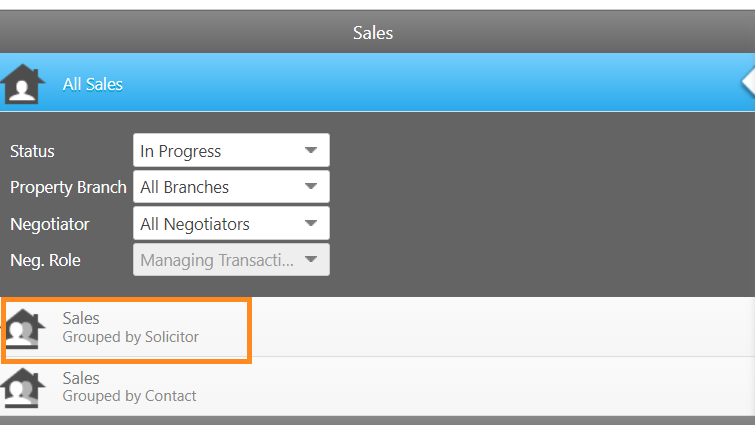Screen dimensions: 755x425
Task: Open the All Sales menu item
Action: [378, 82]
